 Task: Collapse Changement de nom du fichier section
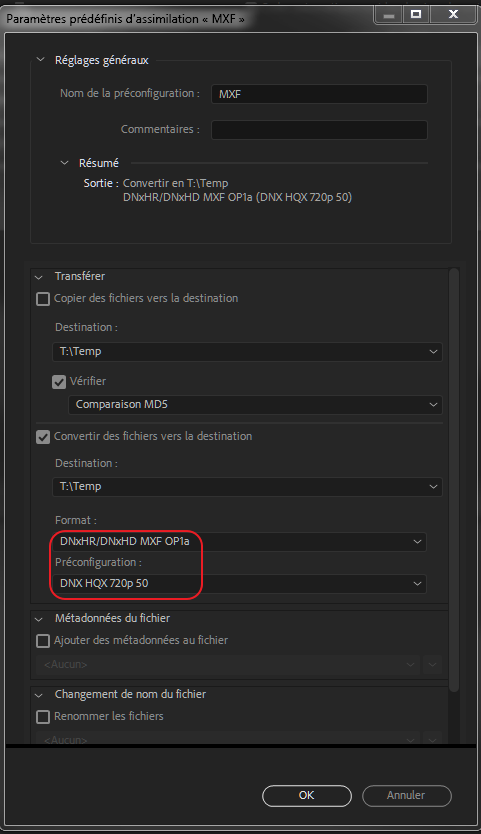pos(39,695)
